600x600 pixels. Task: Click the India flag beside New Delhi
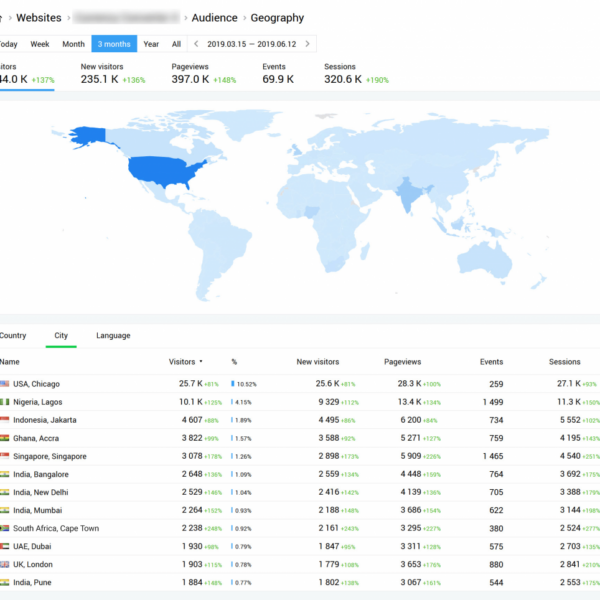tap(5, 492)
